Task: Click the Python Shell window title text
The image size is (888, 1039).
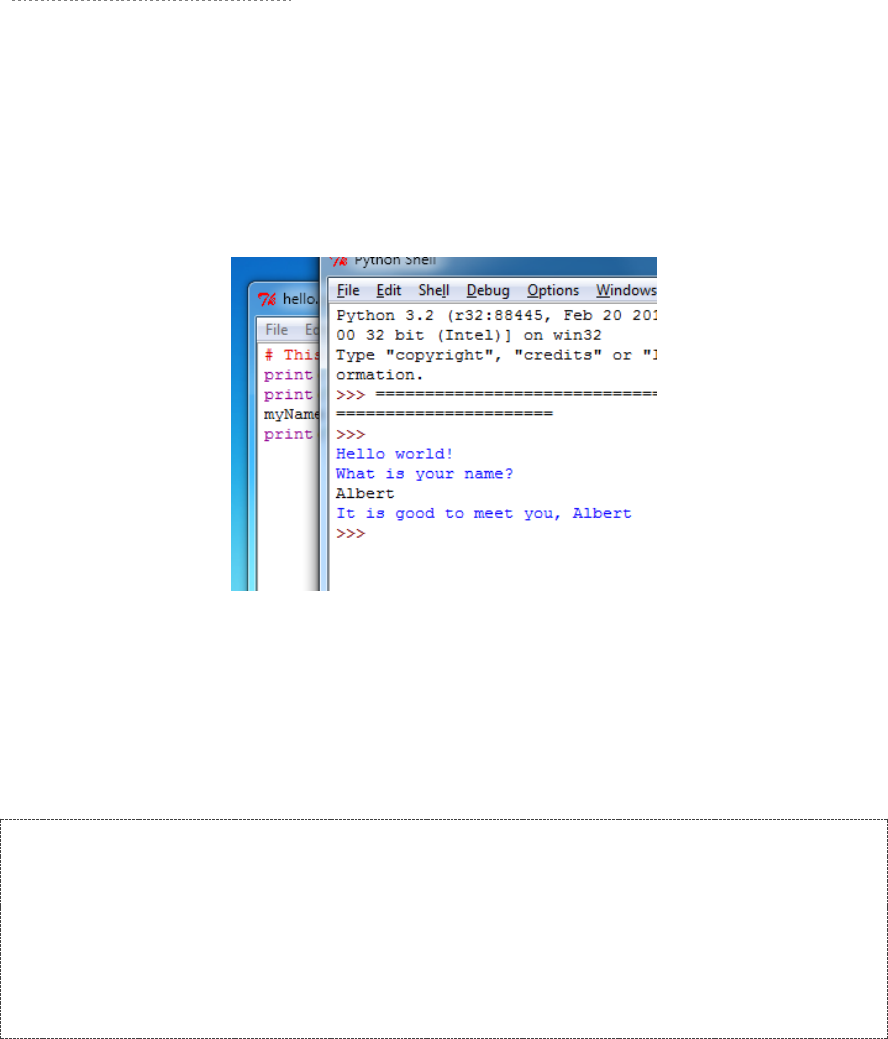Action: tap(395, 261)
